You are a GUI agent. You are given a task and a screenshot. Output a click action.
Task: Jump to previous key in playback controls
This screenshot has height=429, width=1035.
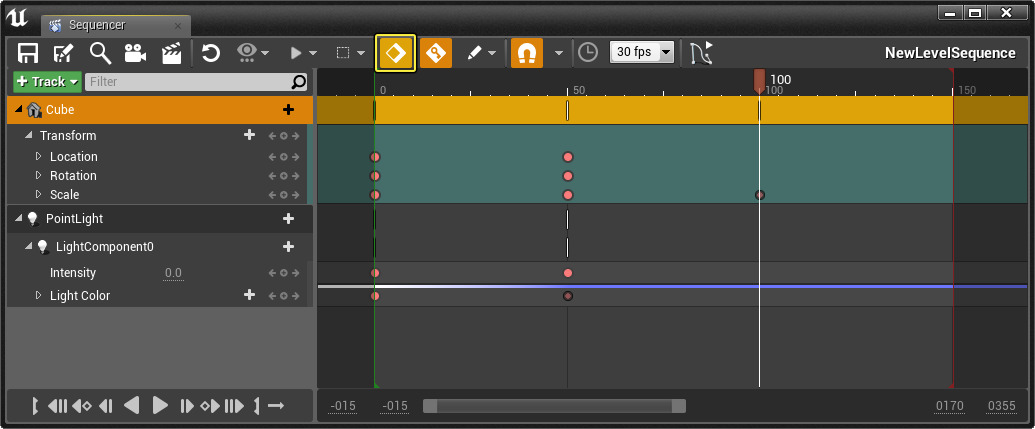(x=82, y=406)
